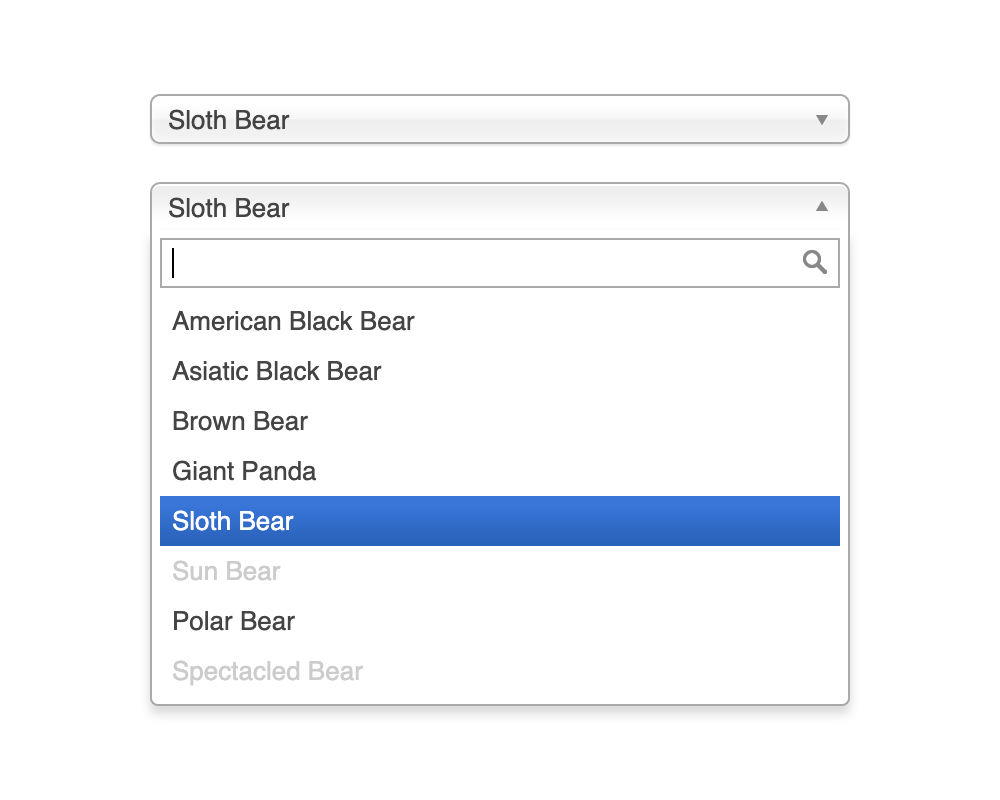Viewport: 1000px width, 800px height.
Task: Open the closed Sloth Bear dropdown at top
Action: pyautogui.click(x=499, y=120)
